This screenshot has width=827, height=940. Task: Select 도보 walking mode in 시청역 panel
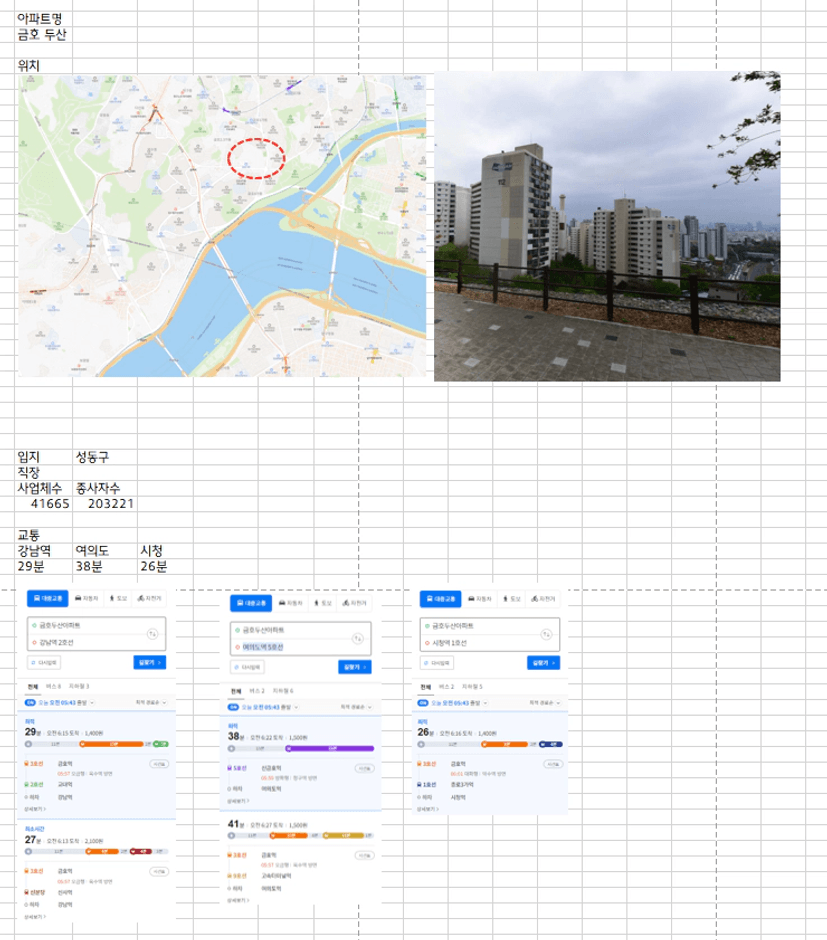point(512,599)
